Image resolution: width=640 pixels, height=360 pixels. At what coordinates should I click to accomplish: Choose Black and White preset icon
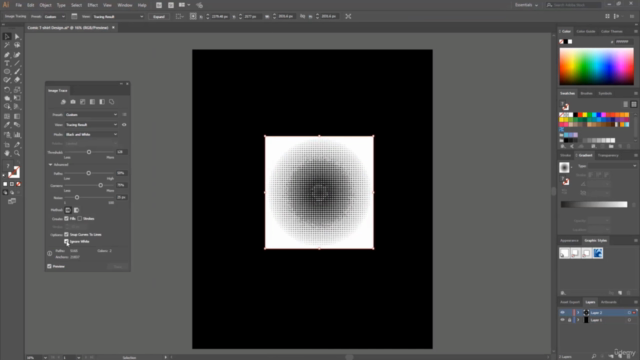(x=102, y=102)
